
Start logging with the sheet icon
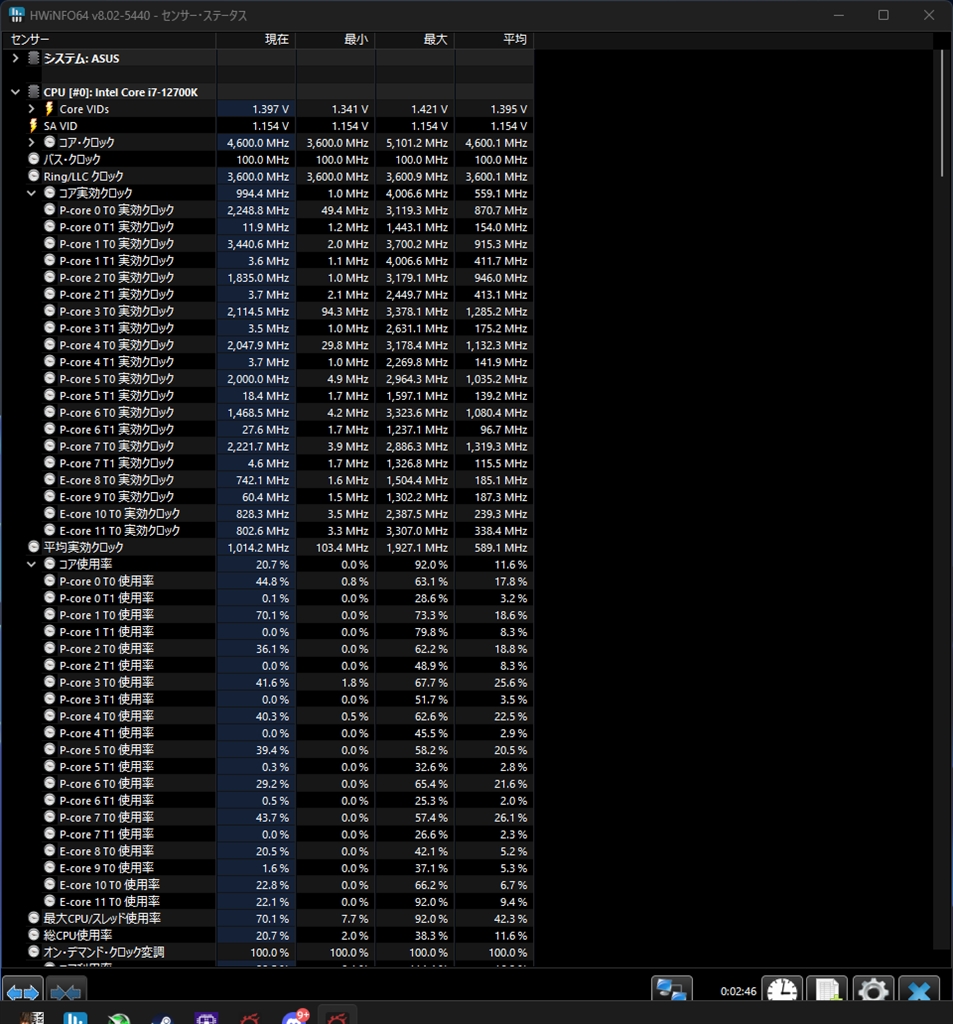coord(827,990)
